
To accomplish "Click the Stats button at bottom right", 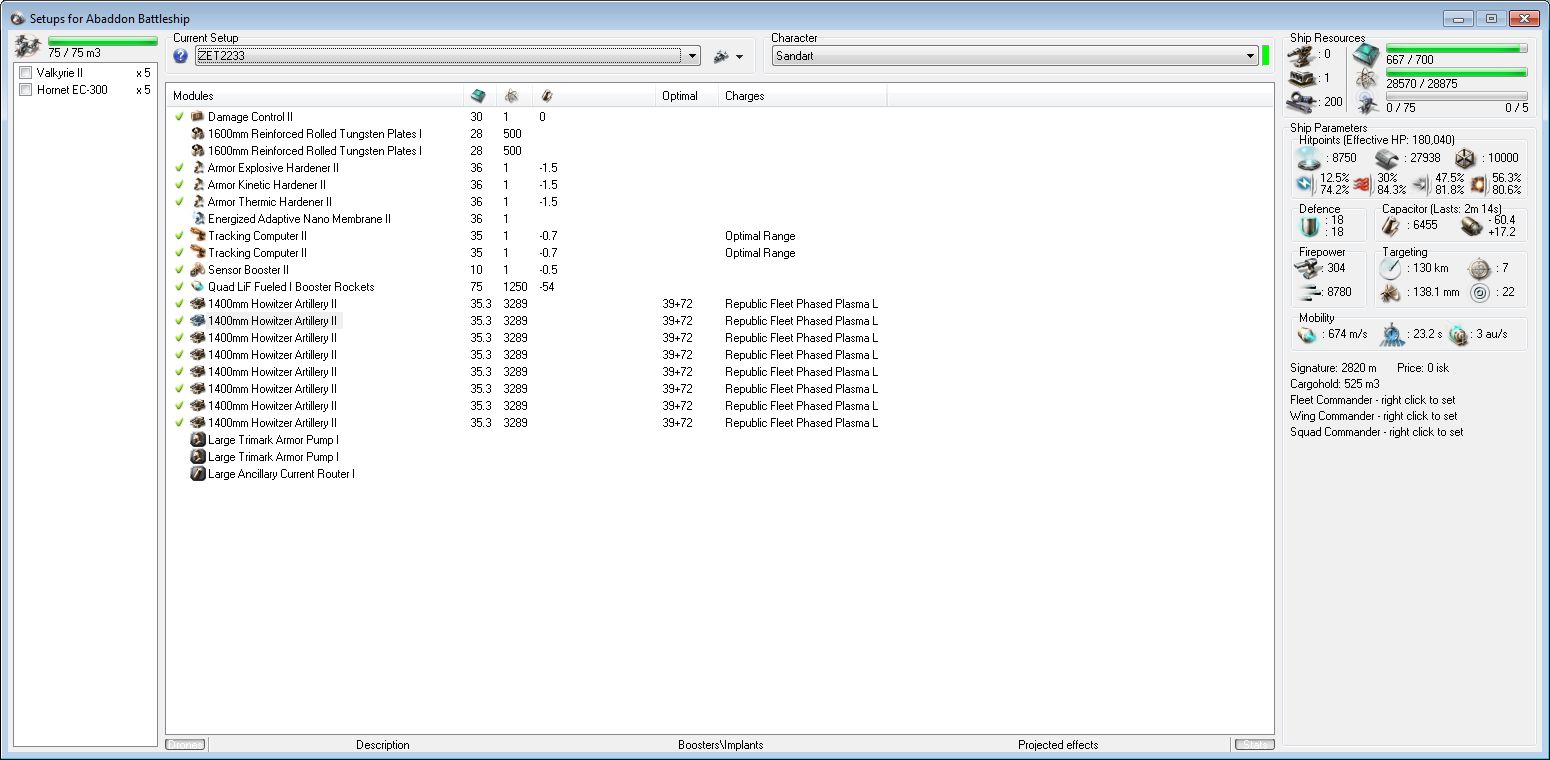I will tap(1254, 745).
